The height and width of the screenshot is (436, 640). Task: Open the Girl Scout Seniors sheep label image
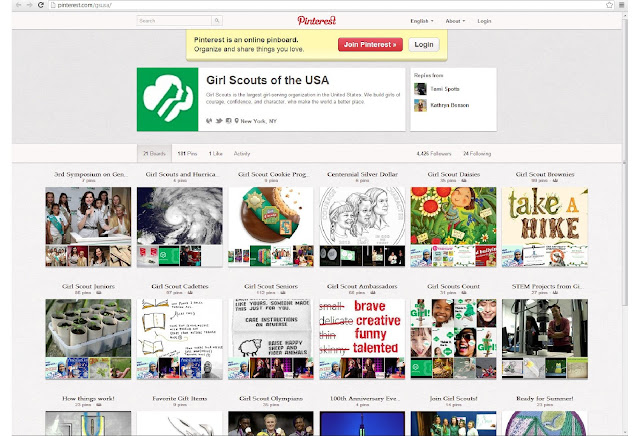pyautogui.click(x=271, y=328)
